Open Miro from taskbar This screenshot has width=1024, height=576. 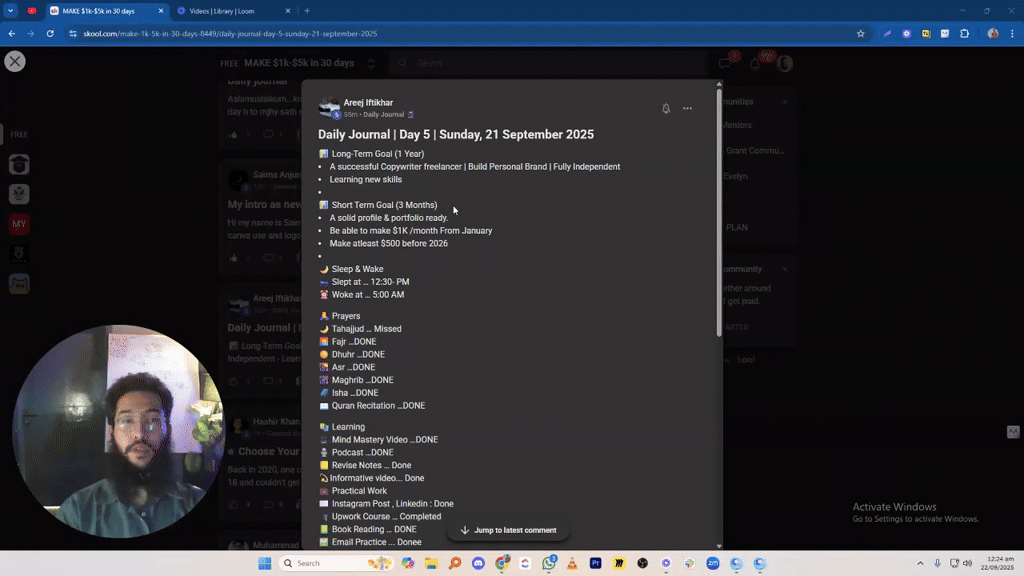[x=619, y=563]
